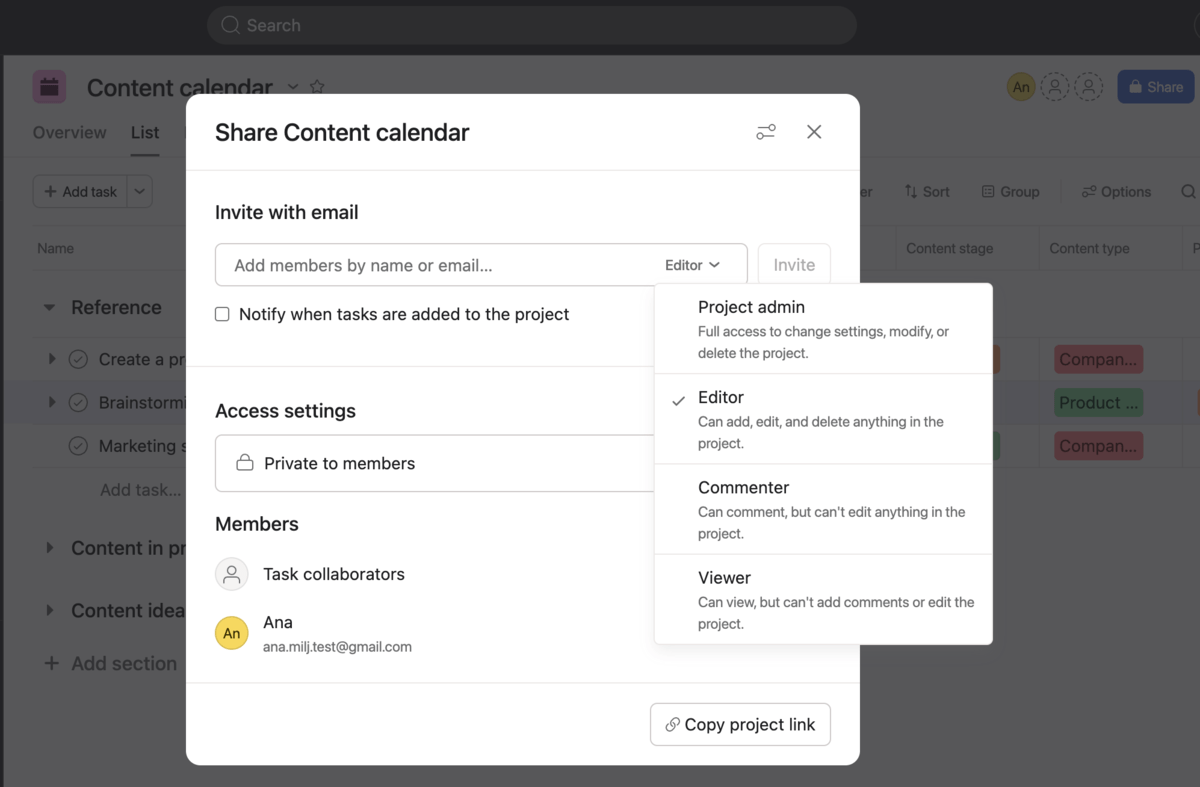
Task: Click the green Product content tag
Action: pyautogui.click(x=1097, y=402)
